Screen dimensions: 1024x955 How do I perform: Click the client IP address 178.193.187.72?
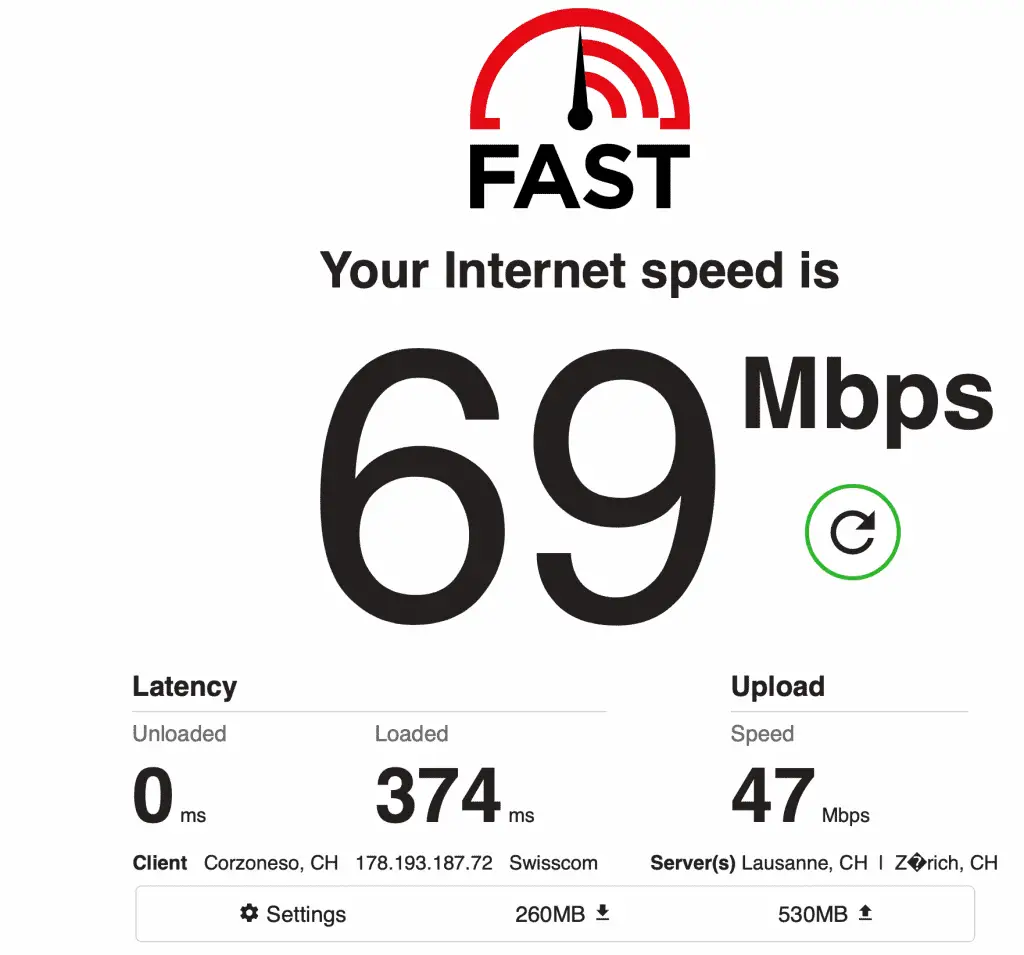coord(424,863)
